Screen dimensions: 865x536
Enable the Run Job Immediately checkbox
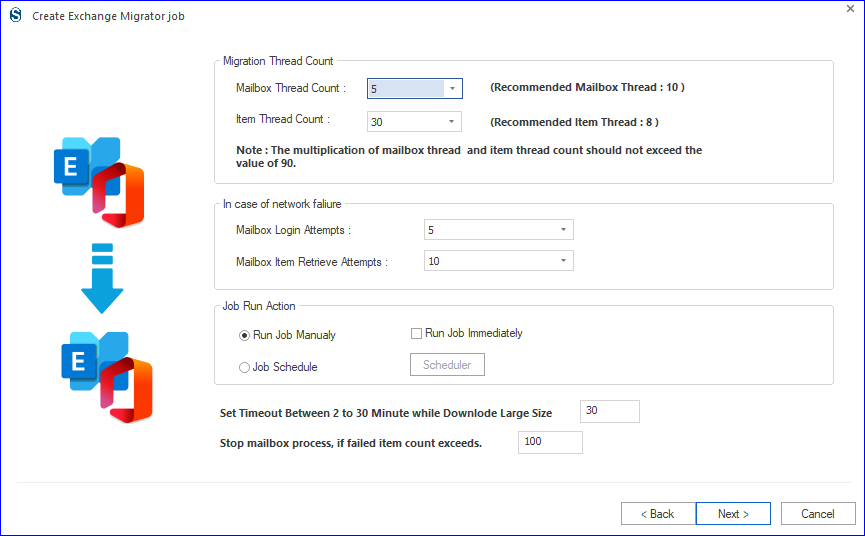[417, 333]
